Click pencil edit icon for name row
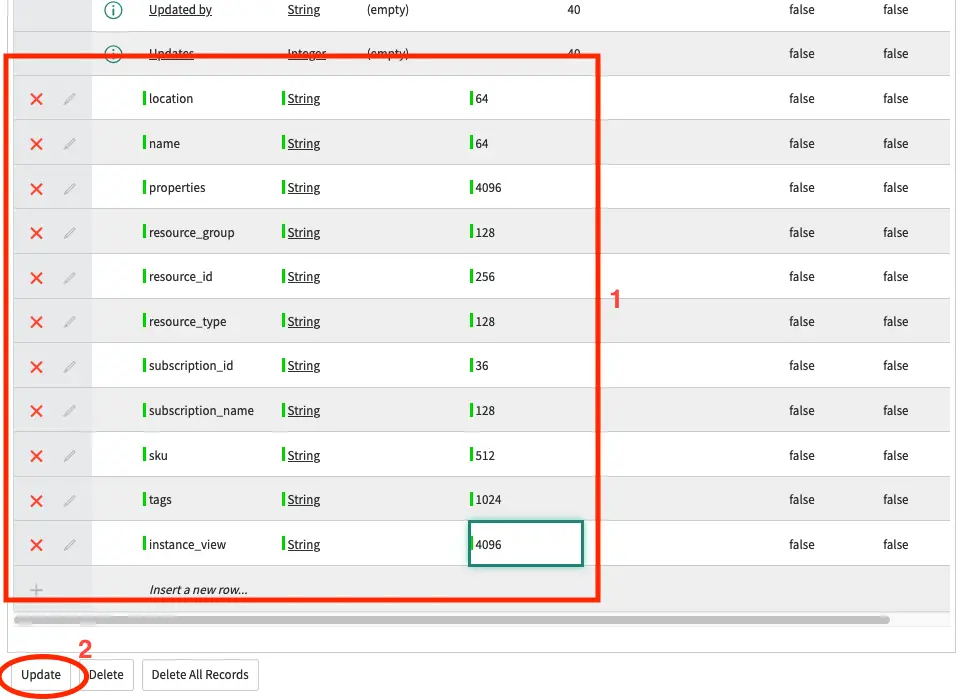This screenshot has width=967, height=700. tap(70, 144)
